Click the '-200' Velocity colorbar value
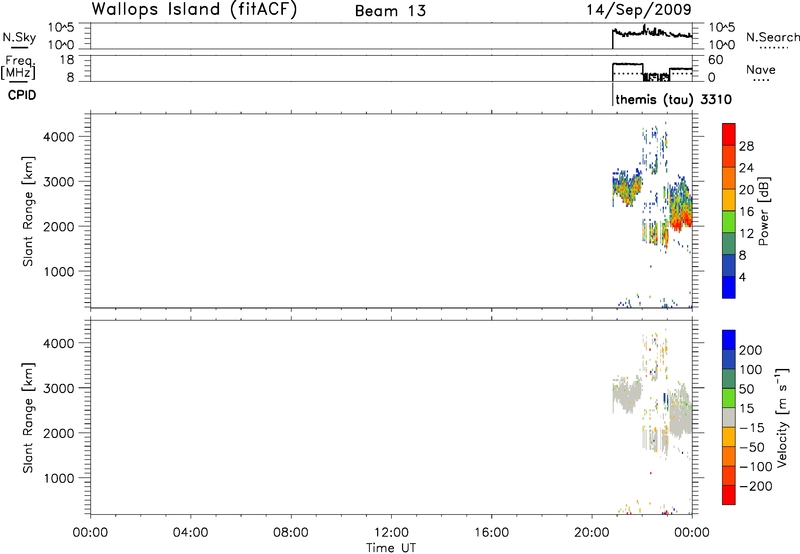800x554 pixels. tap(756, 486)
